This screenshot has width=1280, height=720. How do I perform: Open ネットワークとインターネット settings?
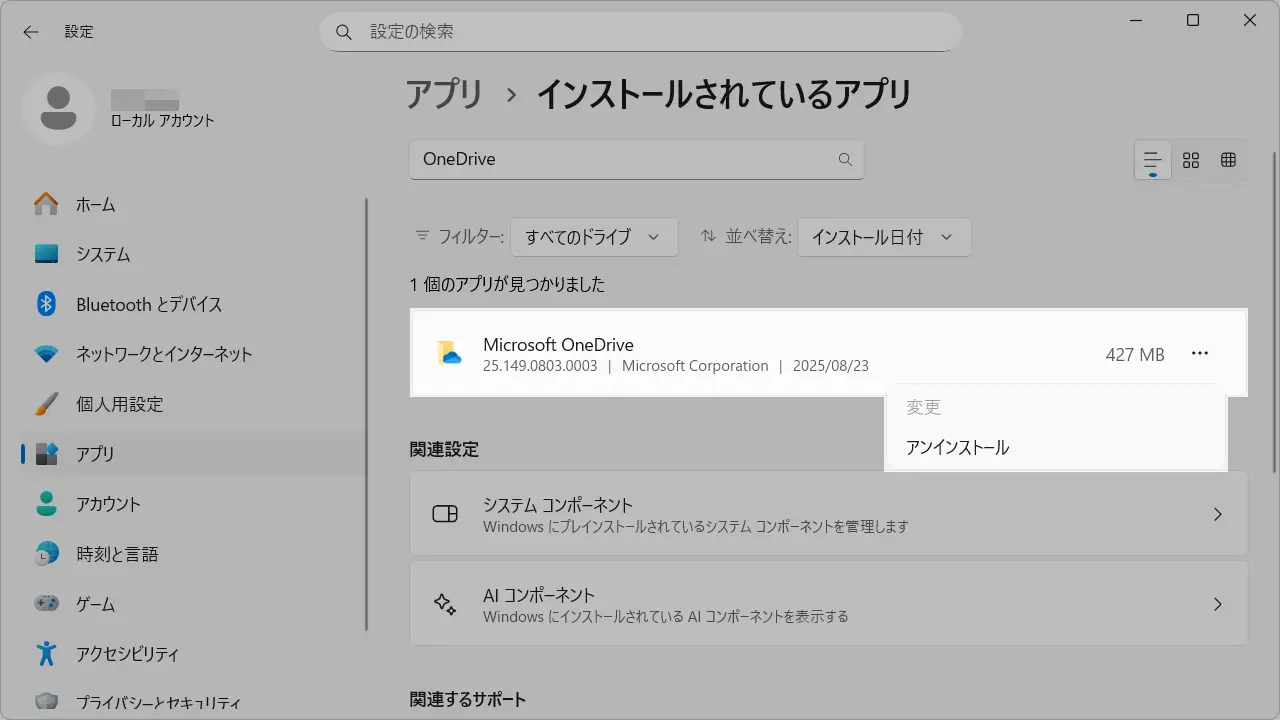193,354
